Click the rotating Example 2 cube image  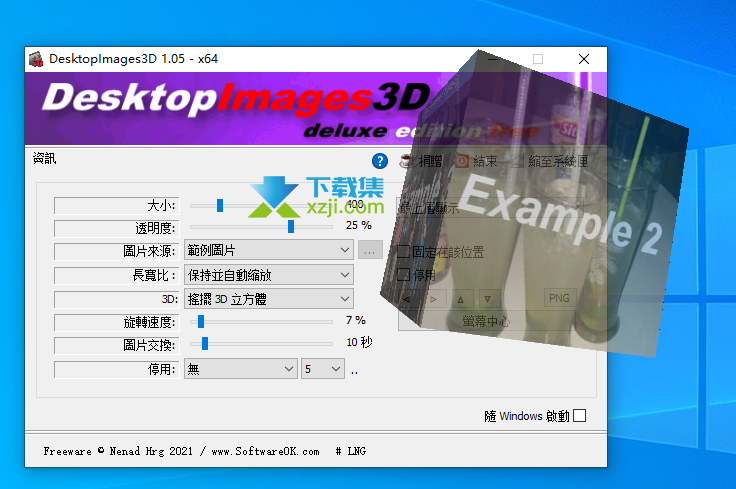point(534,206)
